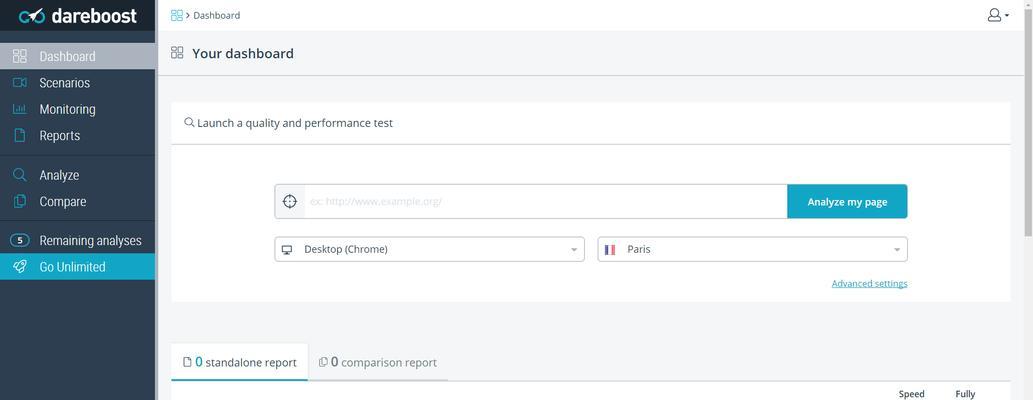Viewport: 1033px width, 400px height.
Task: Expand the Paris location dropdown
Action: pyautogui.click(x=752, y=249)
